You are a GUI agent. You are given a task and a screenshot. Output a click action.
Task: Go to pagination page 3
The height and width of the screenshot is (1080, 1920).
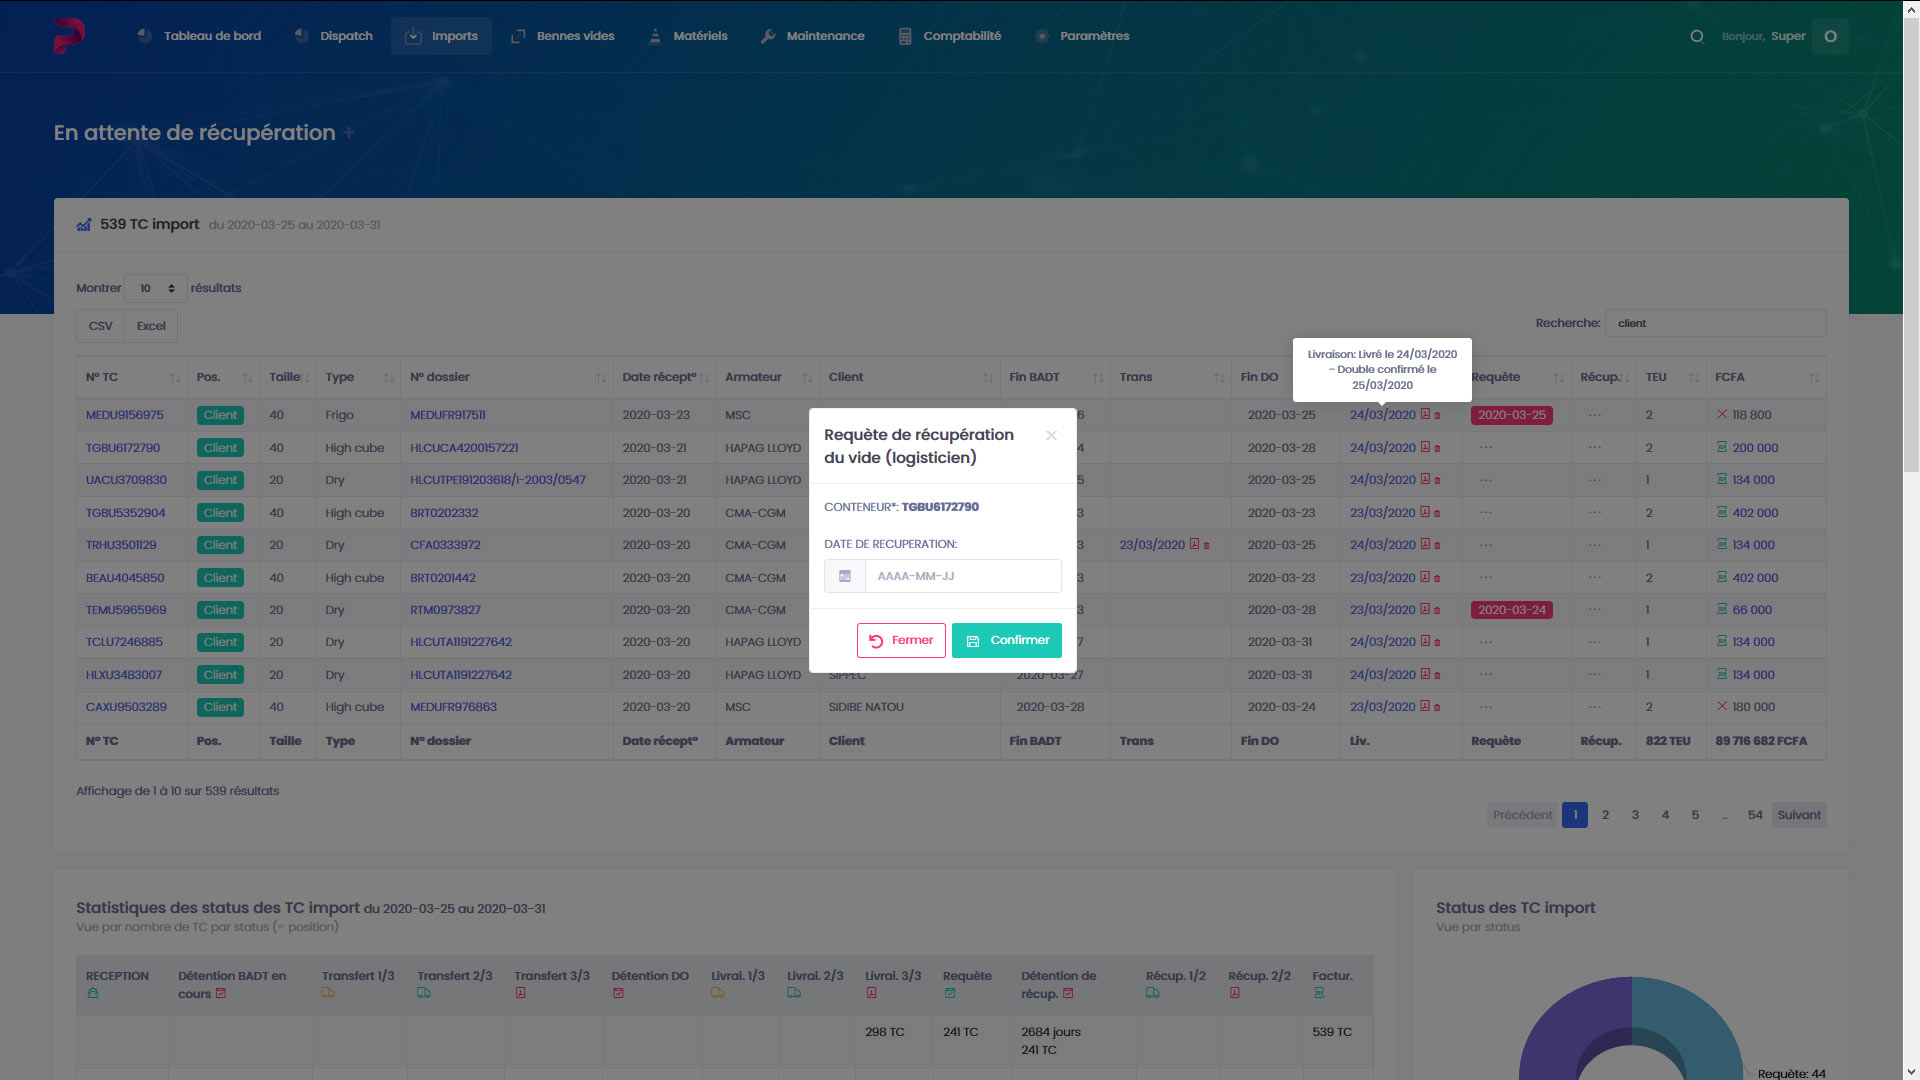click(1635, 815)
